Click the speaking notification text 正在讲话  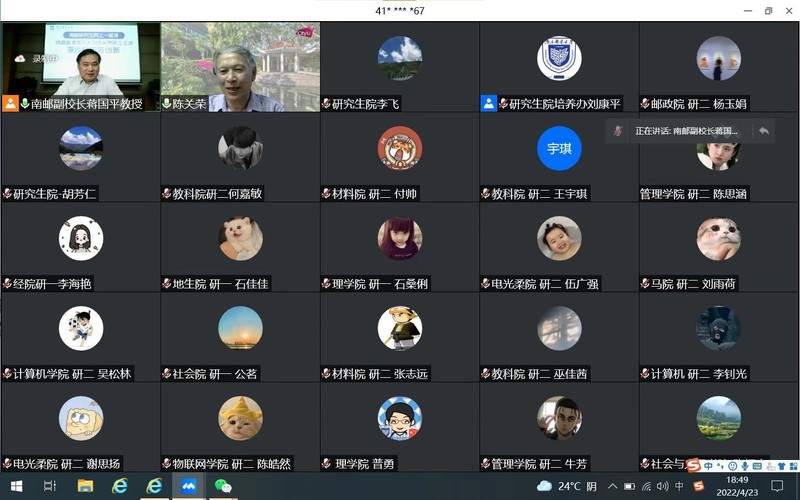(x=686, y=131)
